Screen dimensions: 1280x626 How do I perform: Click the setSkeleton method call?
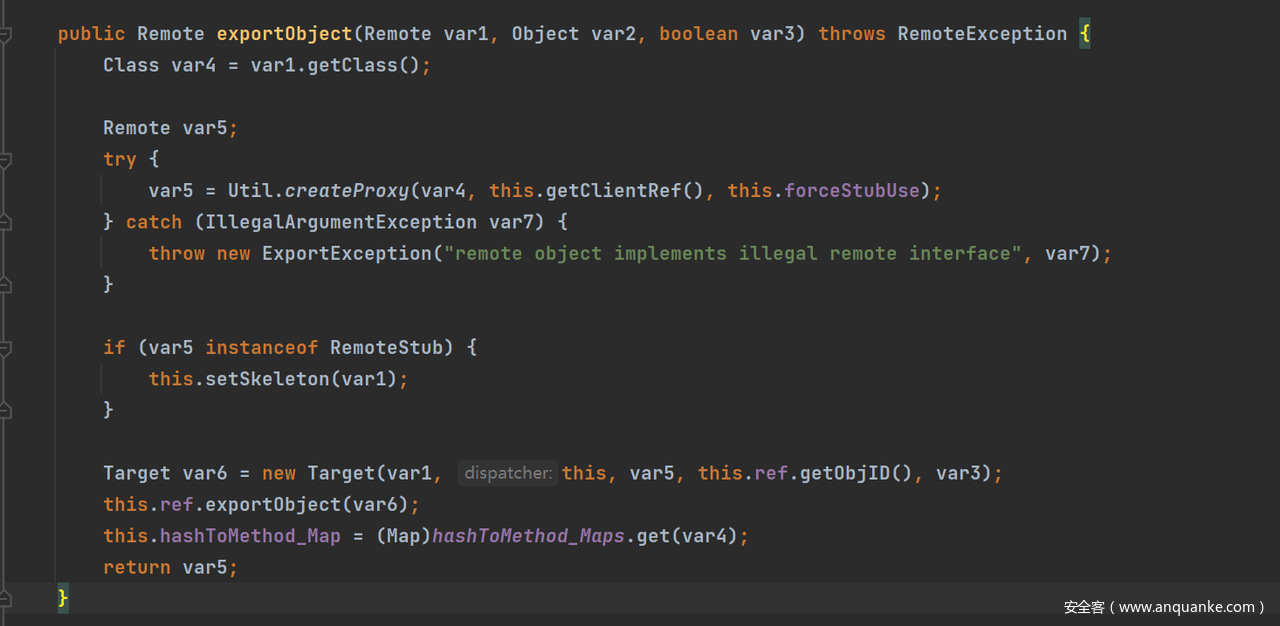[267, 379]
